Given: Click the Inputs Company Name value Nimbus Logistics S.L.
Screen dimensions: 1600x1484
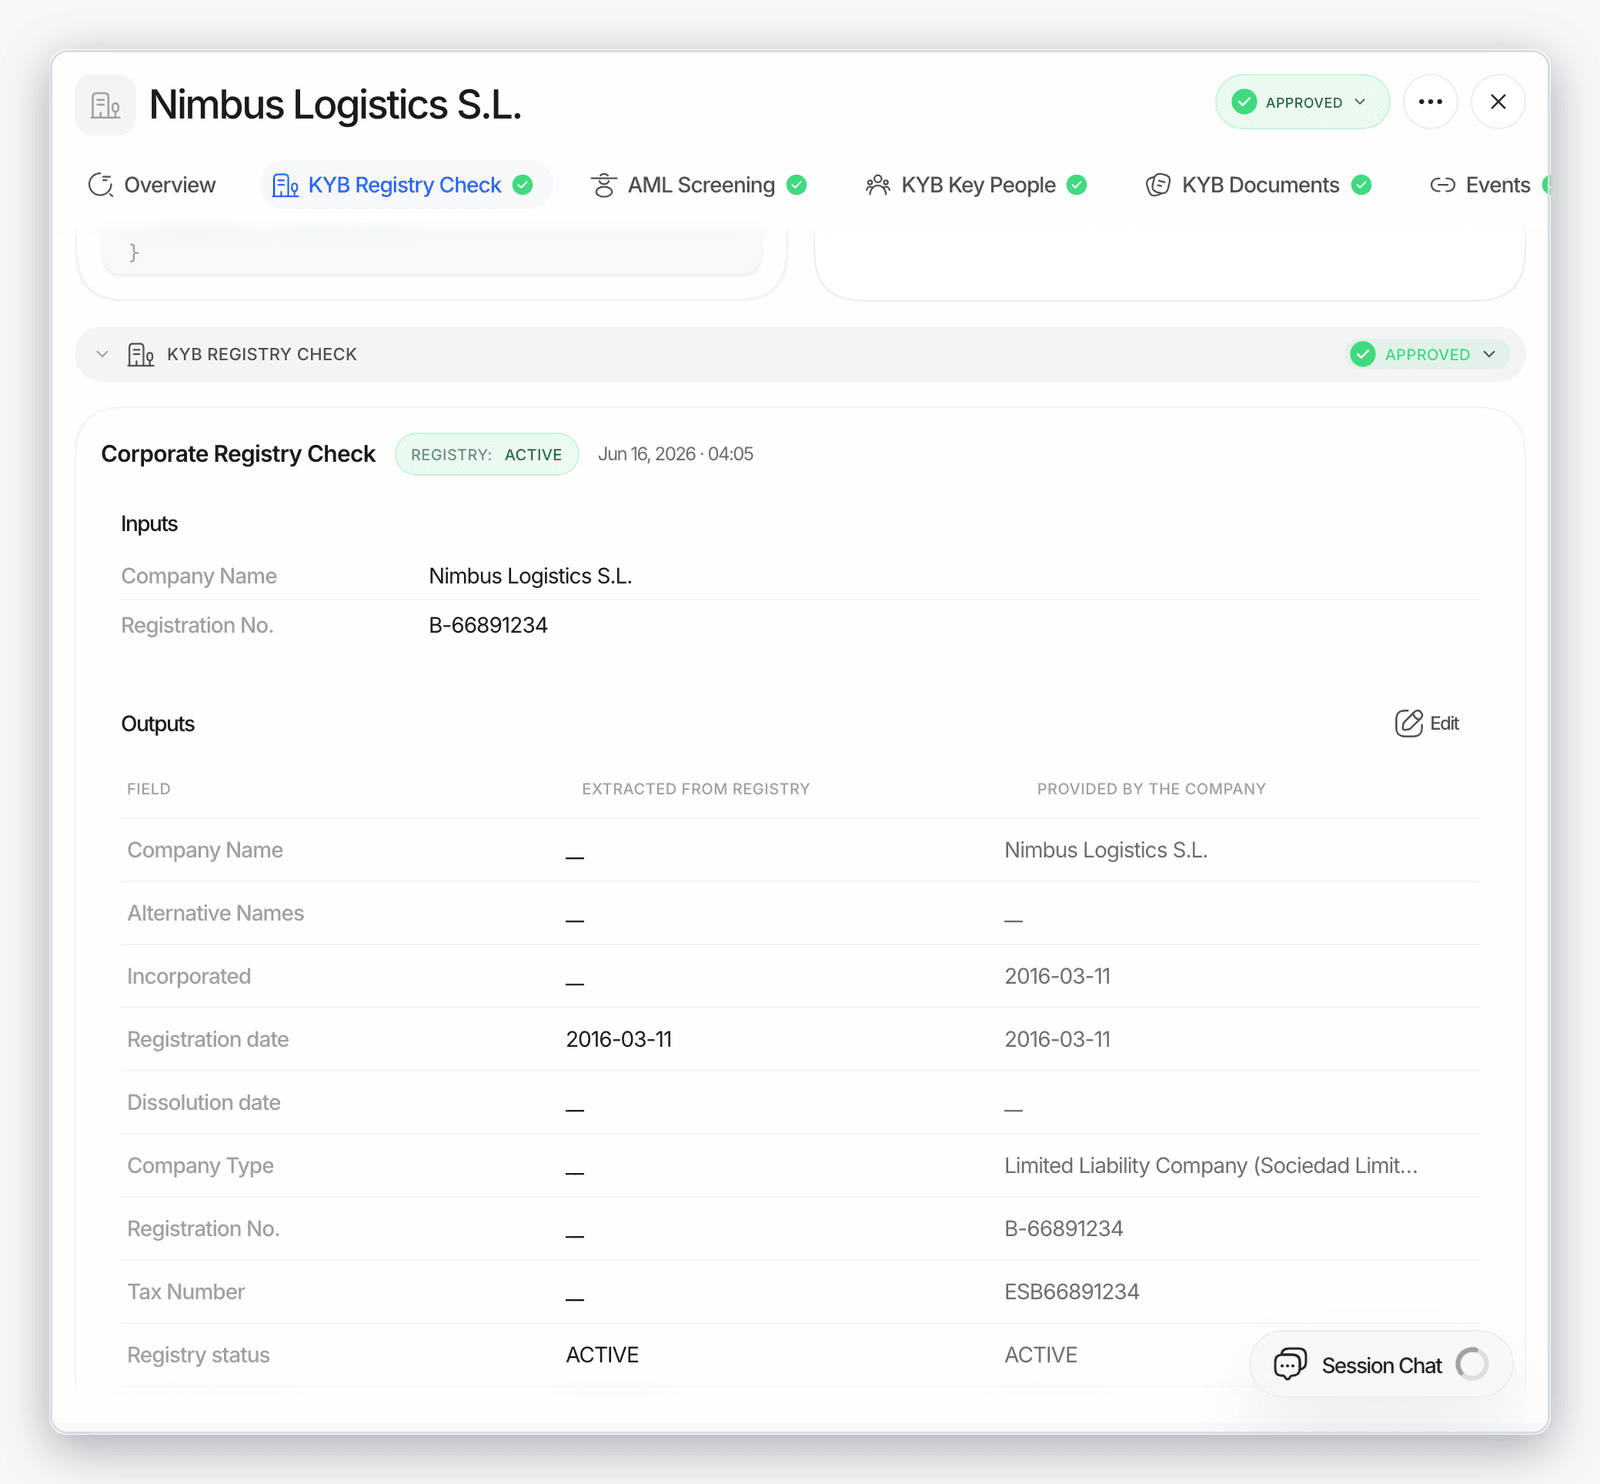Looking at the screenshot, I should pos(530,576).
